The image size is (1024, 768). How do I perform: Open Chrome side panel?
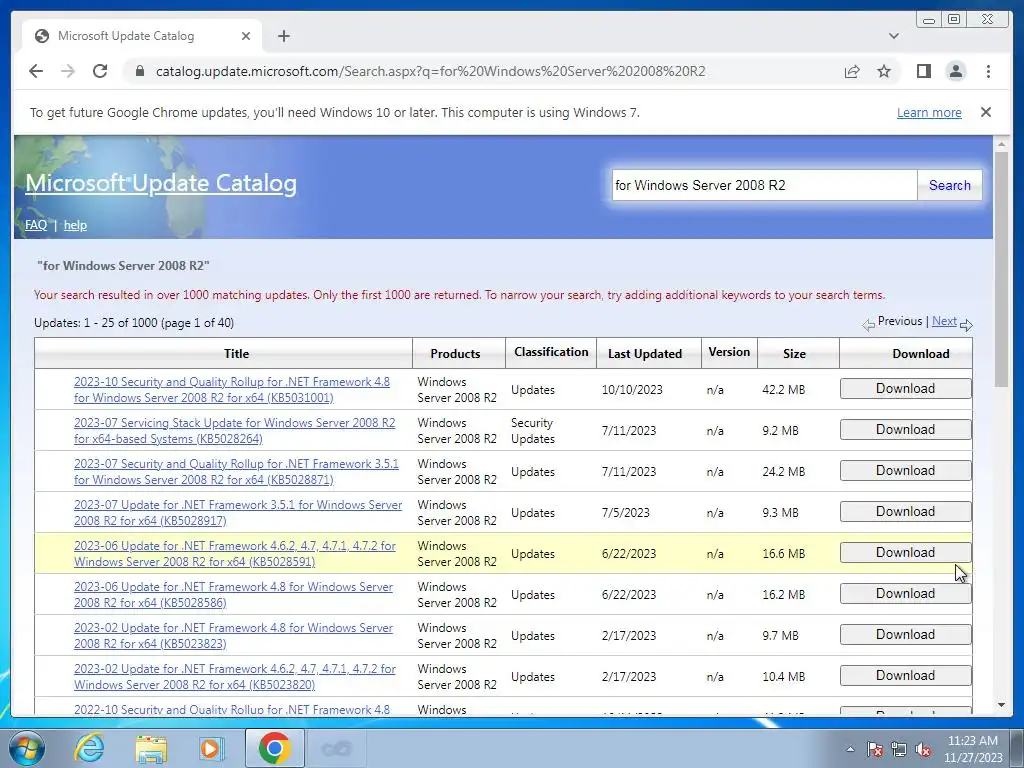tap(923, 71)
